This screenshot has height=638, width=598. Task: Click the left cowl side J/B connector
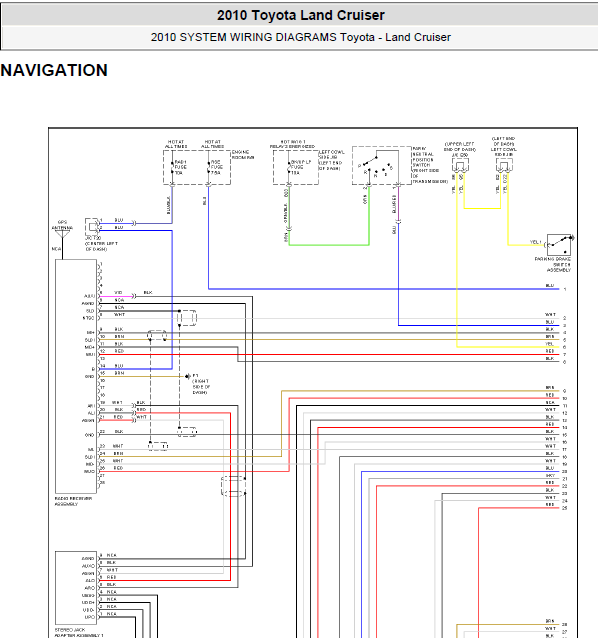(x=504, y=166)
